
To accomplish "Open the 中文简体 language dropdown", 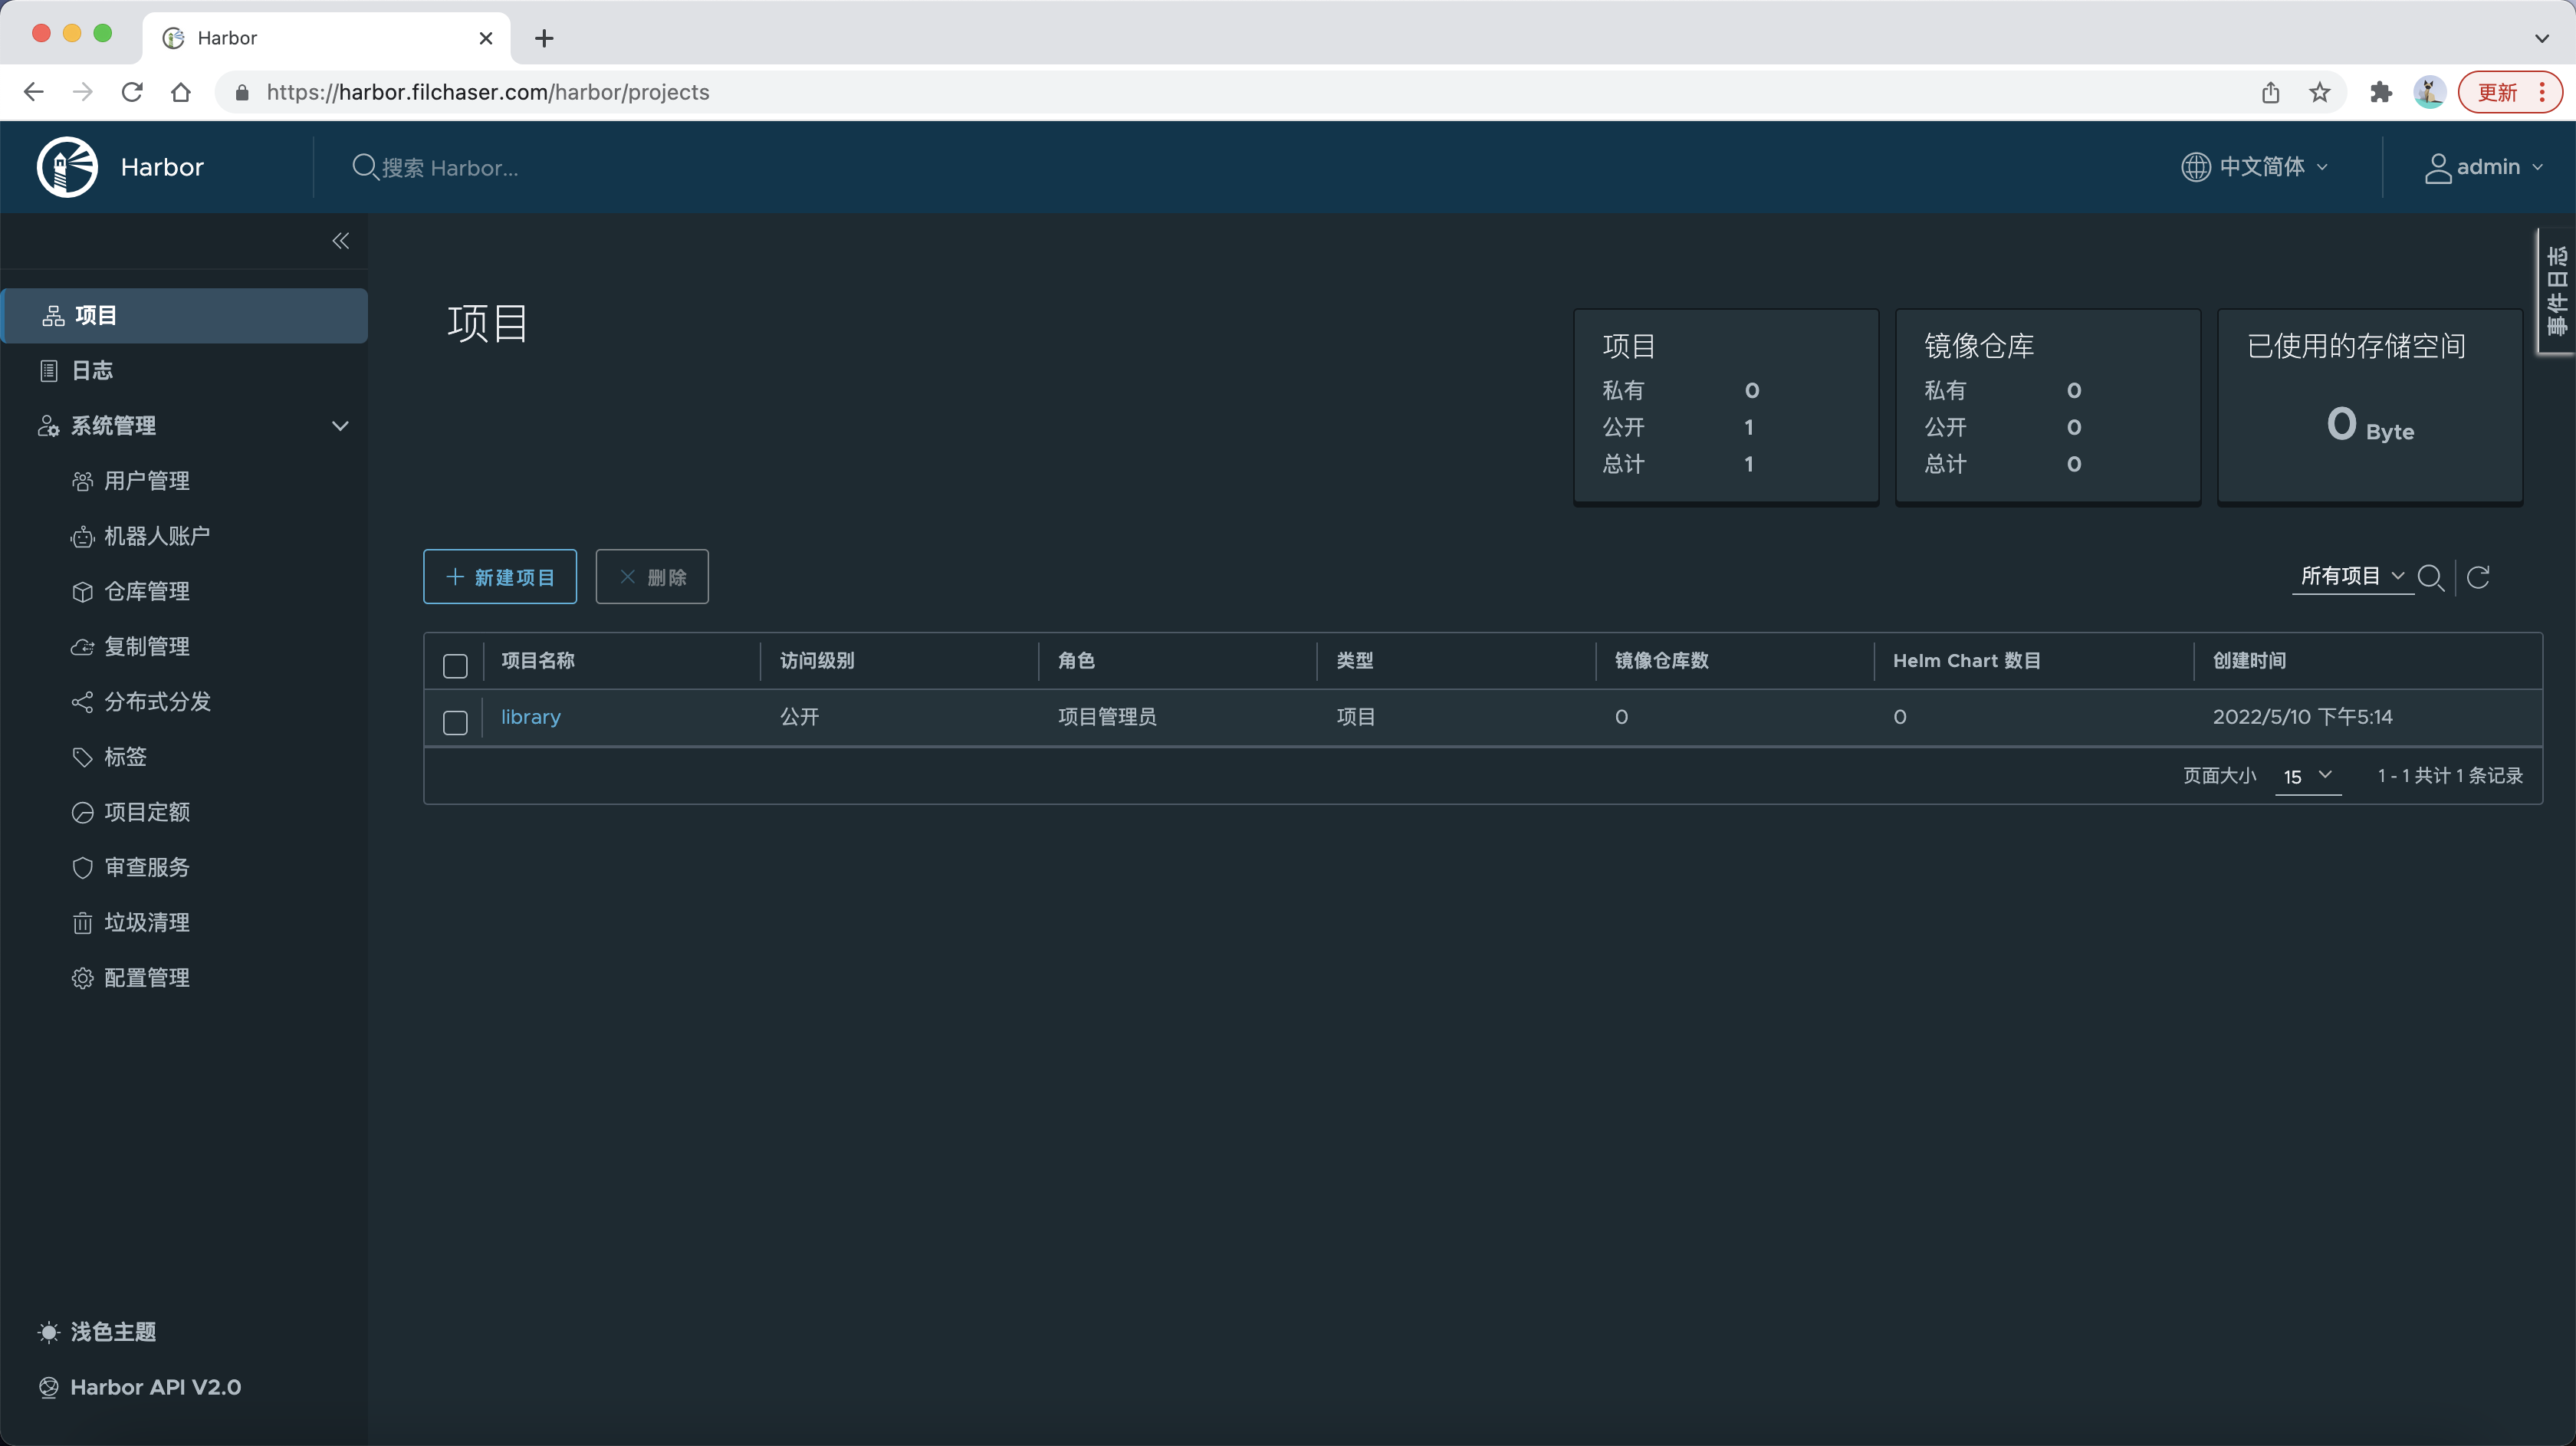I will click(2256, 167).
